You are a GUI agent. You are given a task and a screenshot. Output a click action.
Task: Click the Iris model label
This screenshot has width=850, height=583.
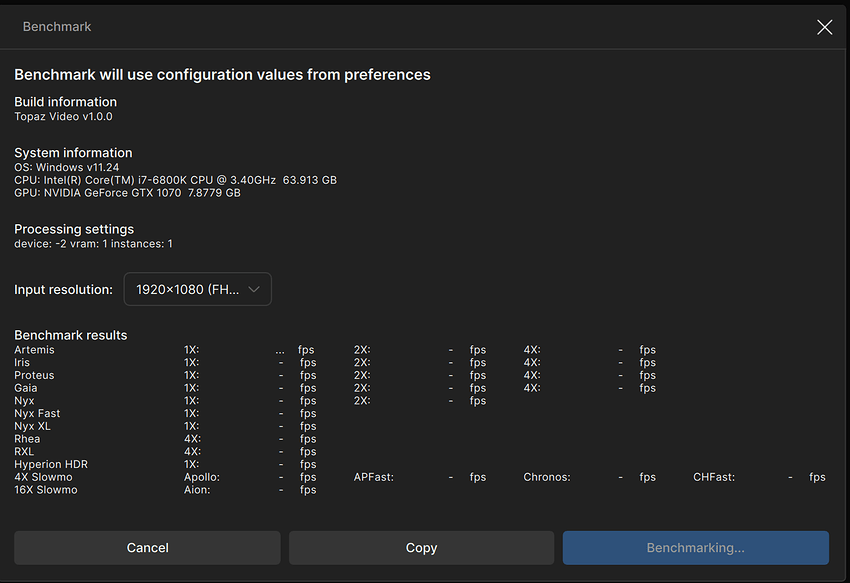(x=24, y=362)
